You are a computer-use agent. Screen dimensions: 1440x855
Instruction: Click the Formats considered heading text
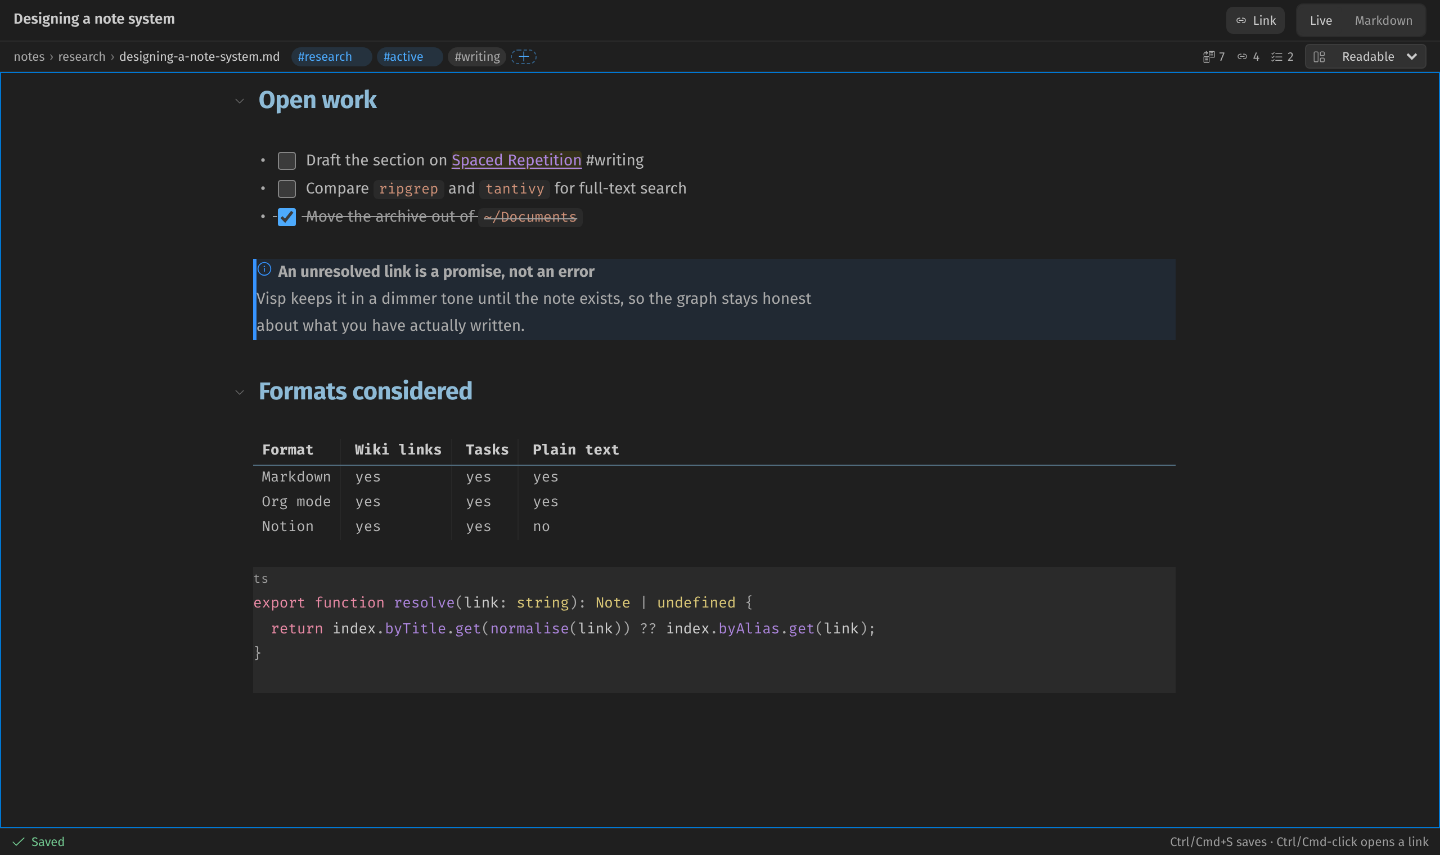pyautogui.click(x=366, y=391)
